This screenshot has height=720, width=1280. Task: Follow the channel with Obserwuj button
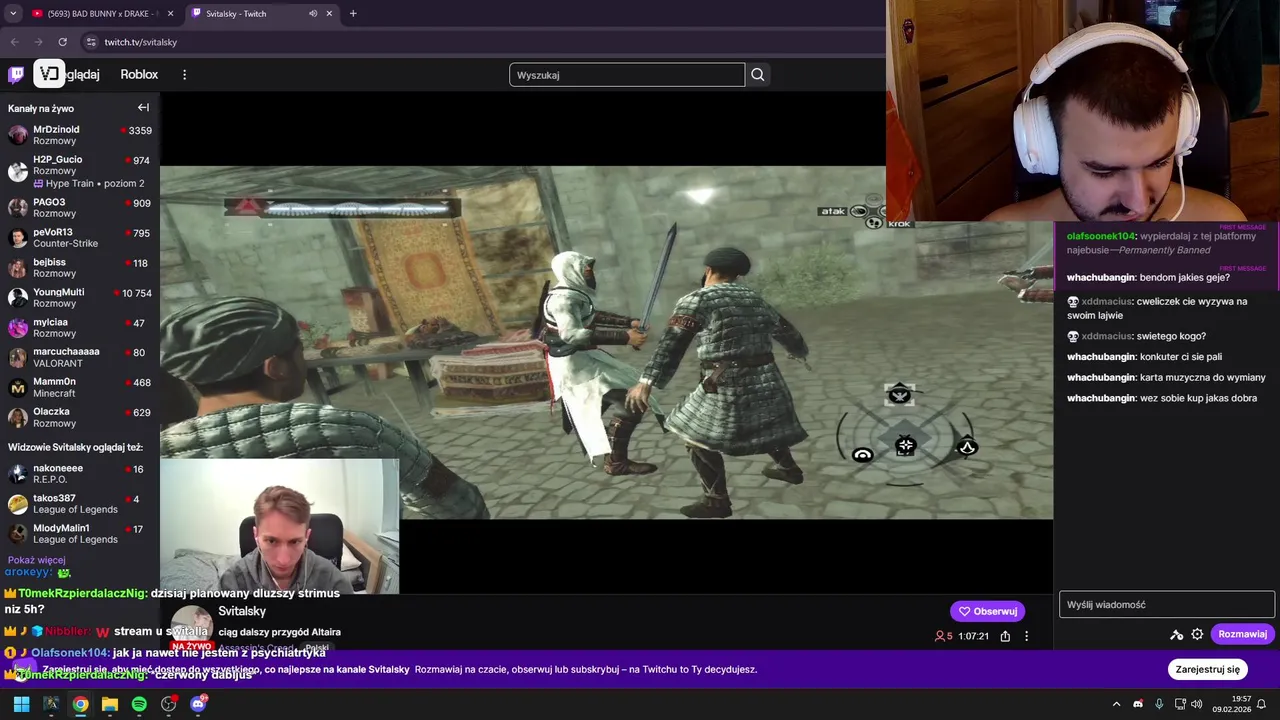[x=987, y=611]
